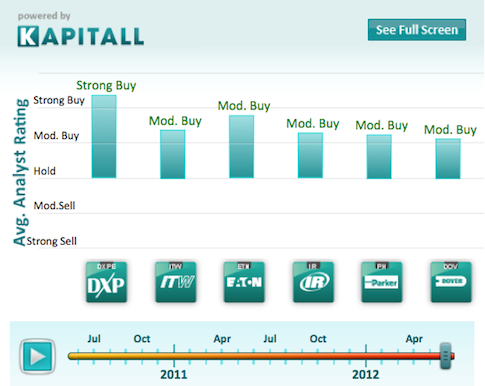The width and height of the screenshot is (485, 386).
Task: Click the Hold axis label
Action: click(x=44, y=171)
